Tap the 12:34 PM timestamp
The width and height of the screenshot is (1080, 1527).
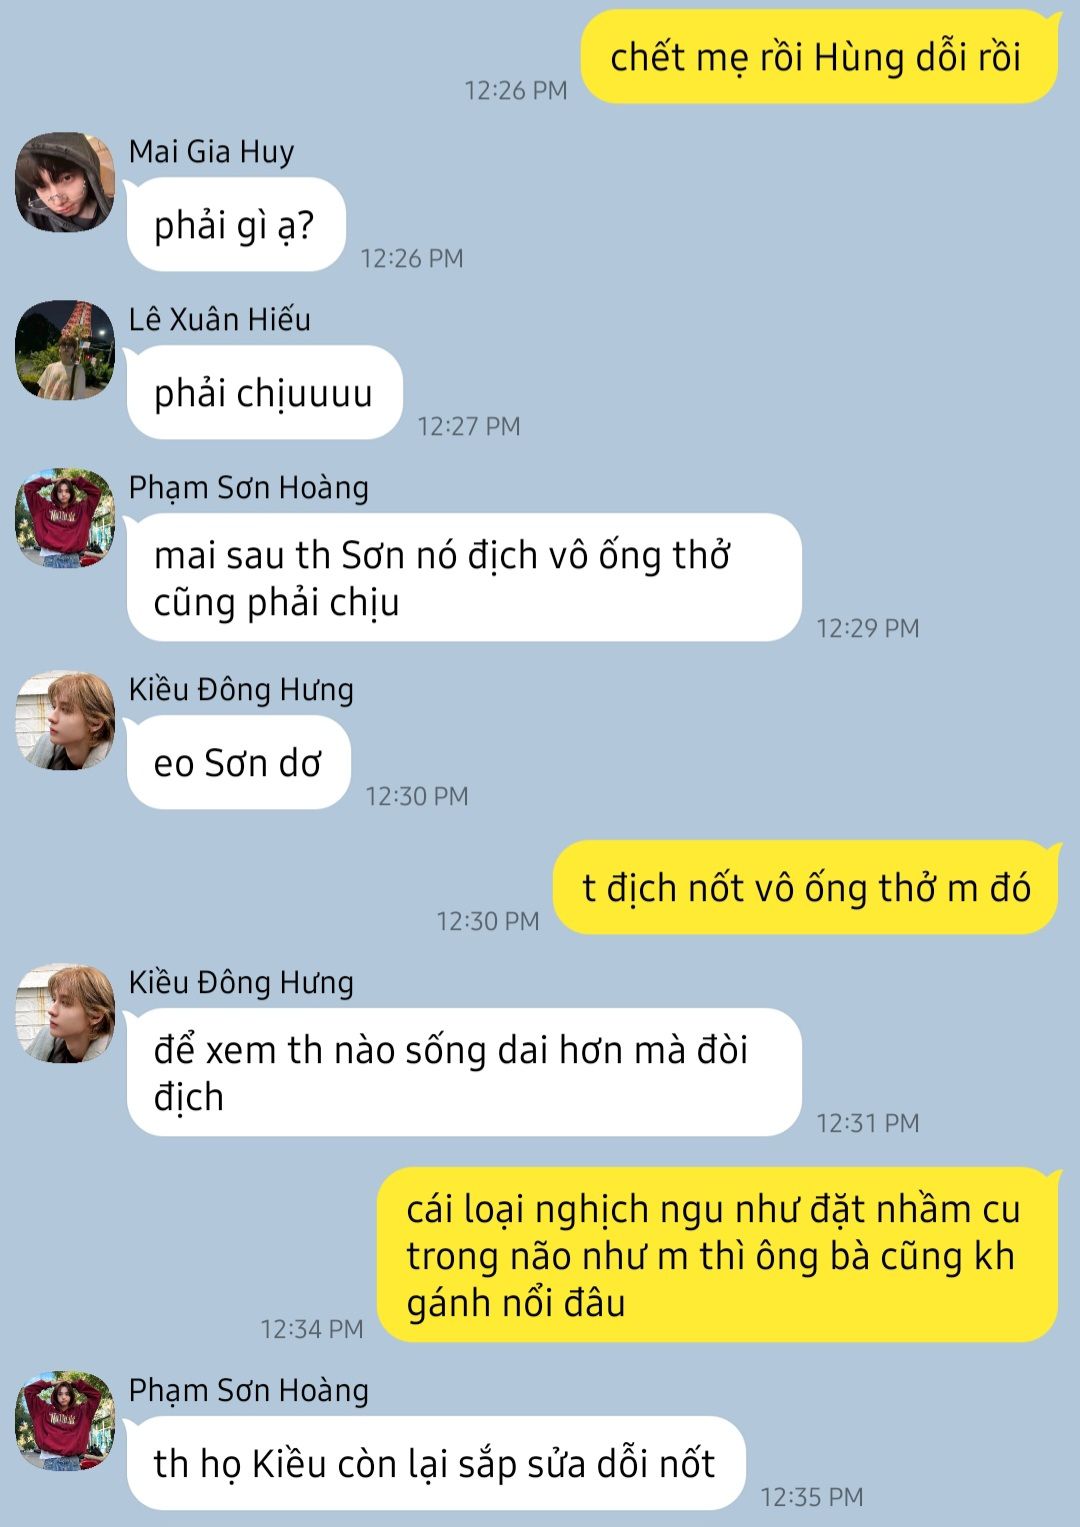click(x=312, y=1329)
